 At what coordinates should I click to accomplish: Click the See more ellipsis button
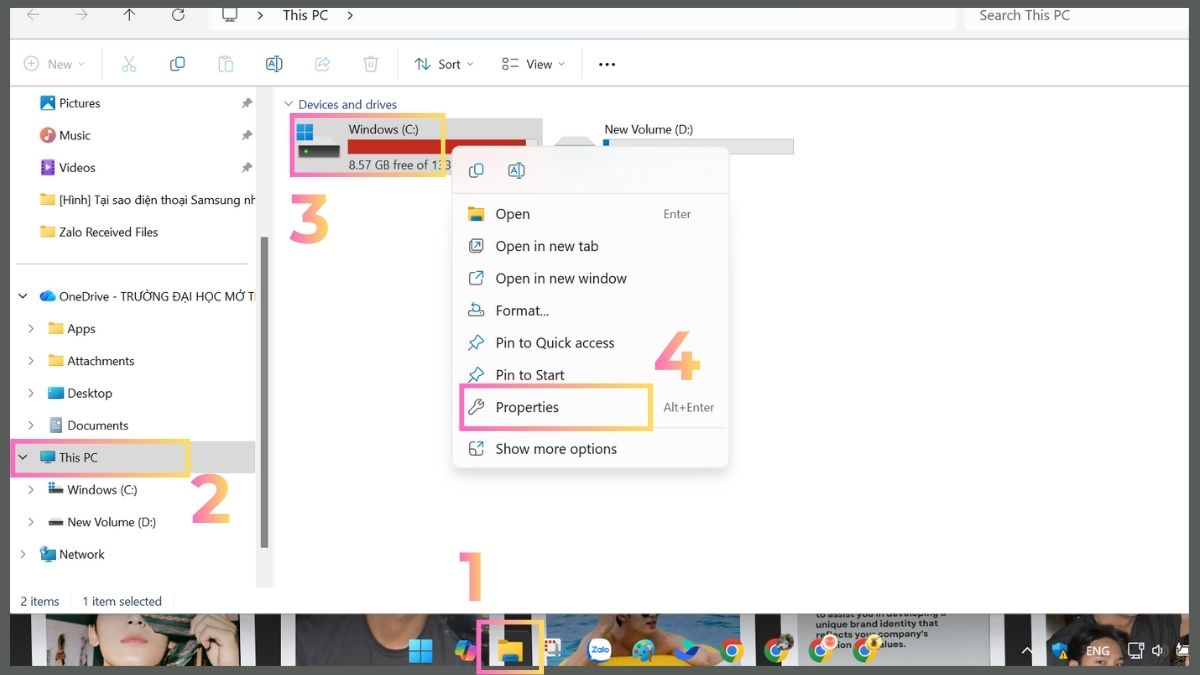click(606, 63)
